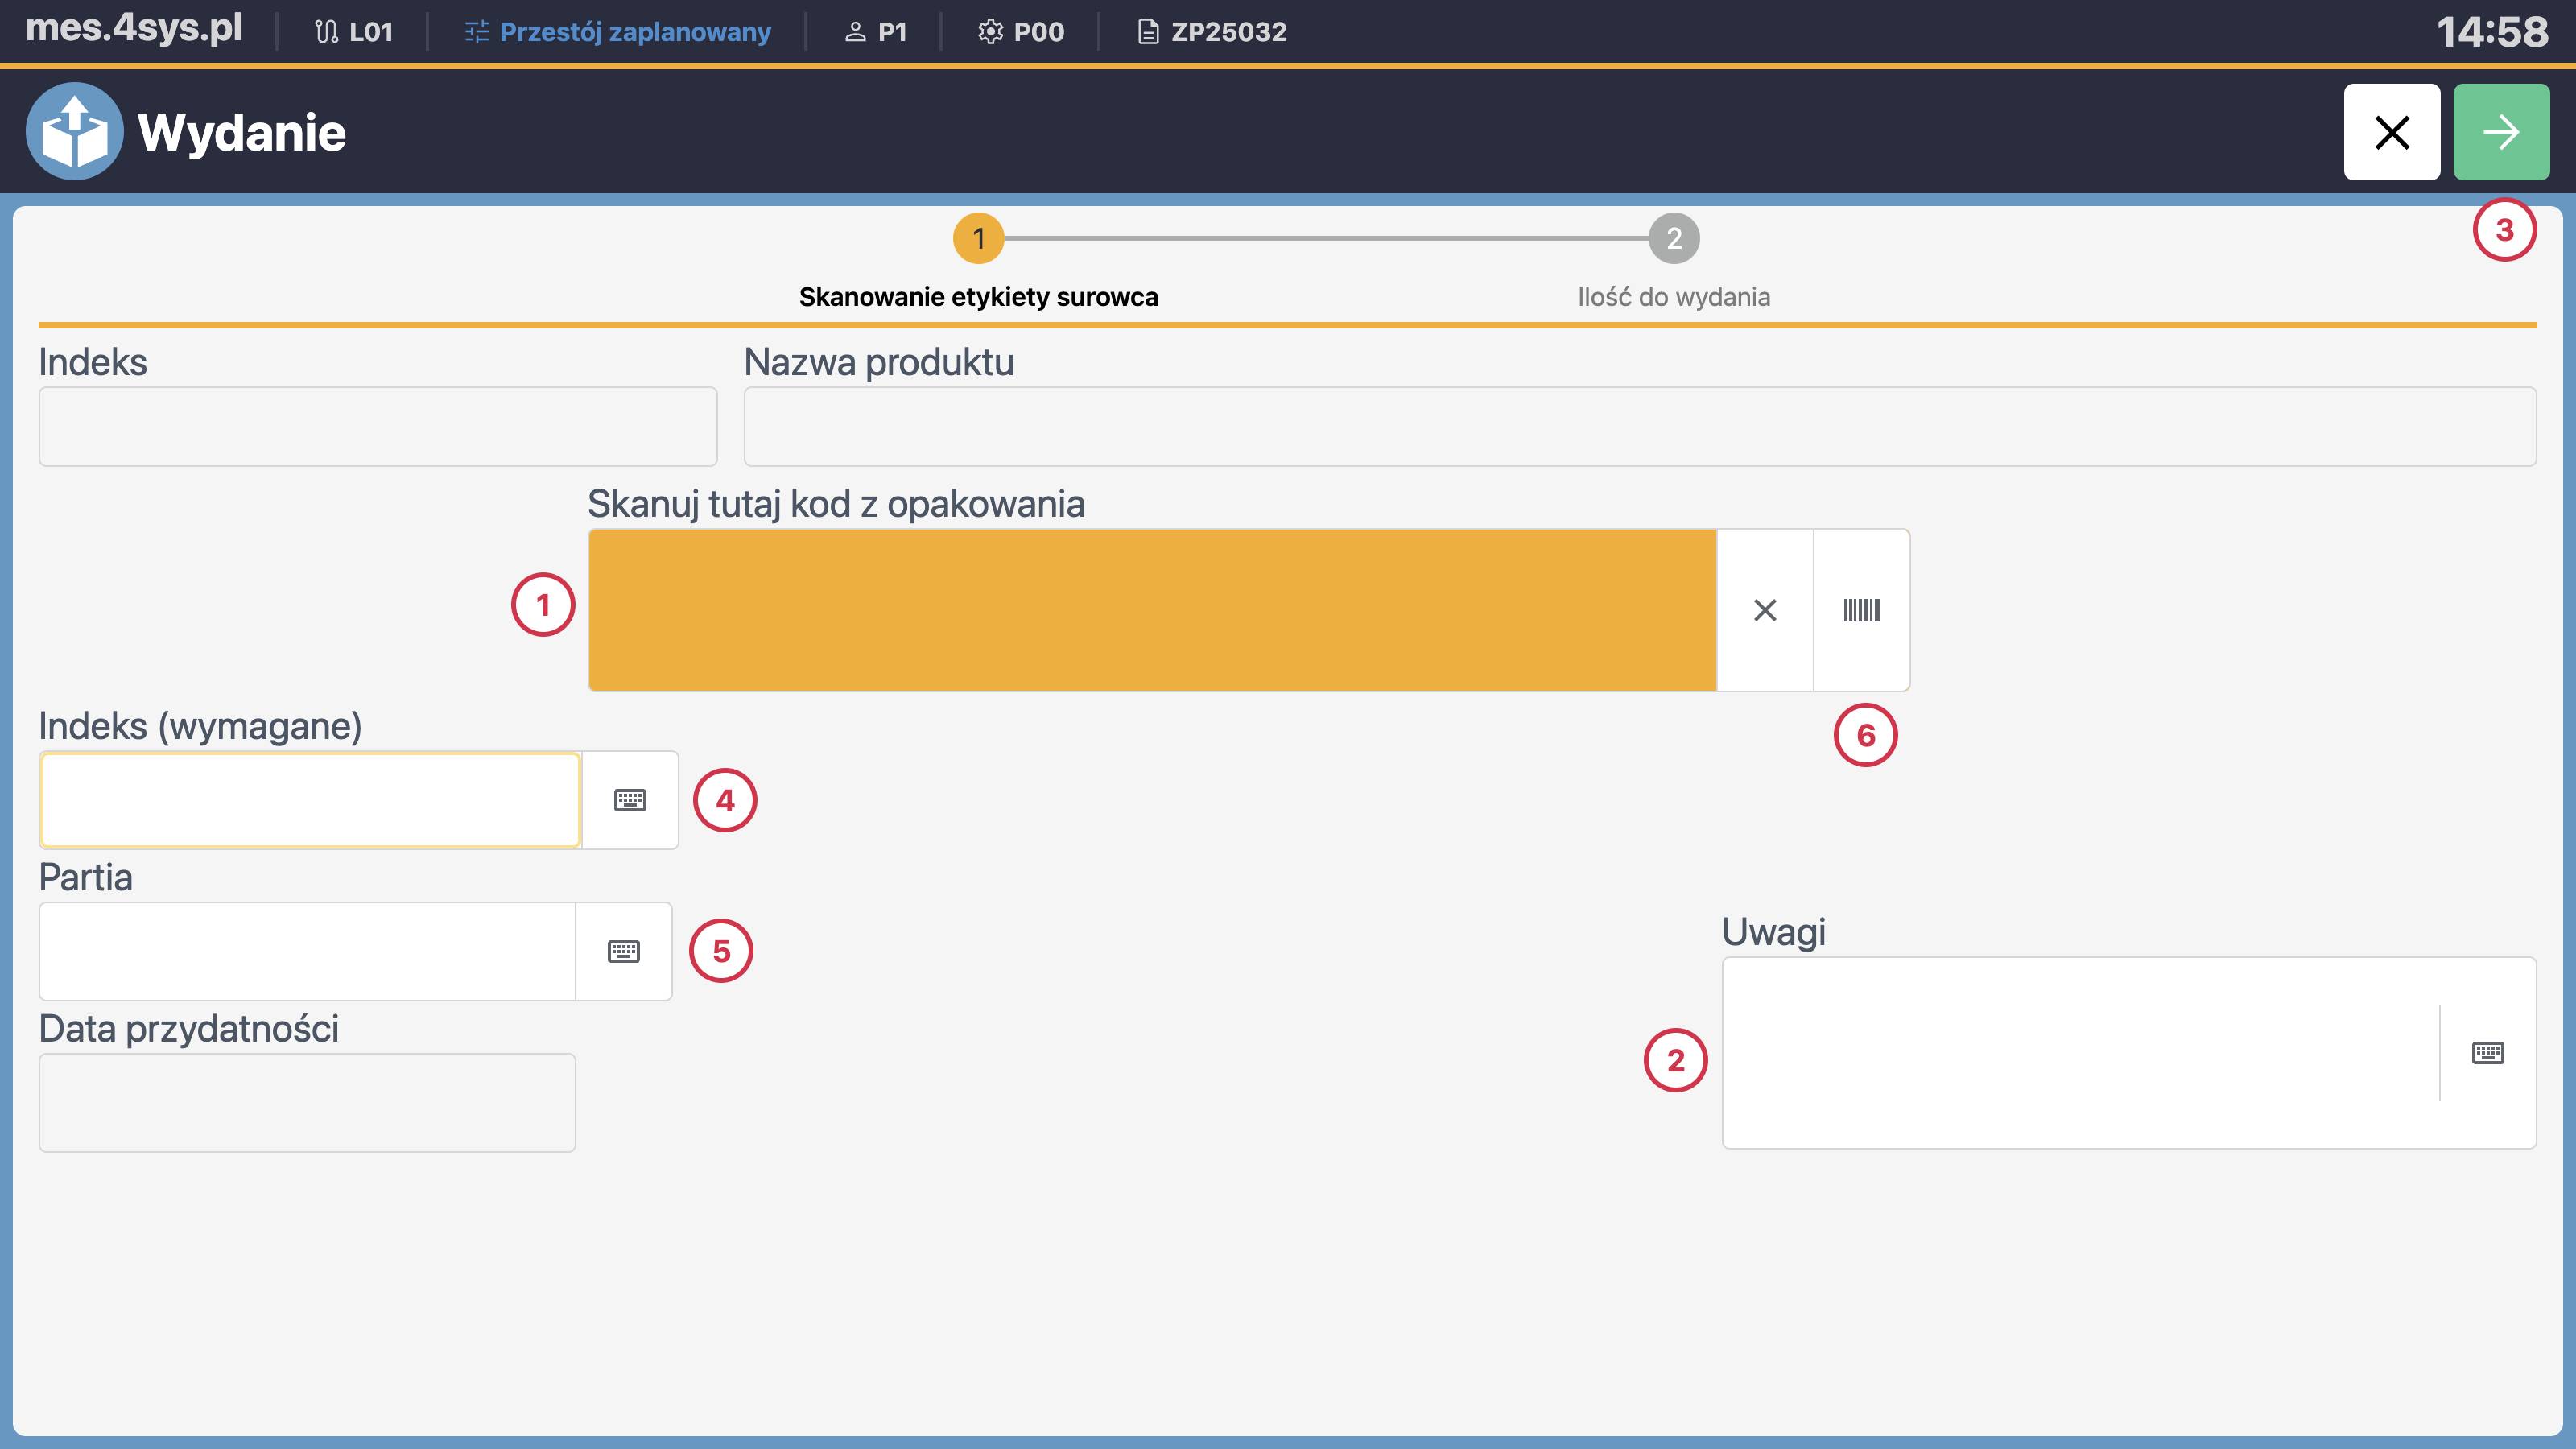
Task: Click the P00 gear icon in top bar
Action: point(989,31)
